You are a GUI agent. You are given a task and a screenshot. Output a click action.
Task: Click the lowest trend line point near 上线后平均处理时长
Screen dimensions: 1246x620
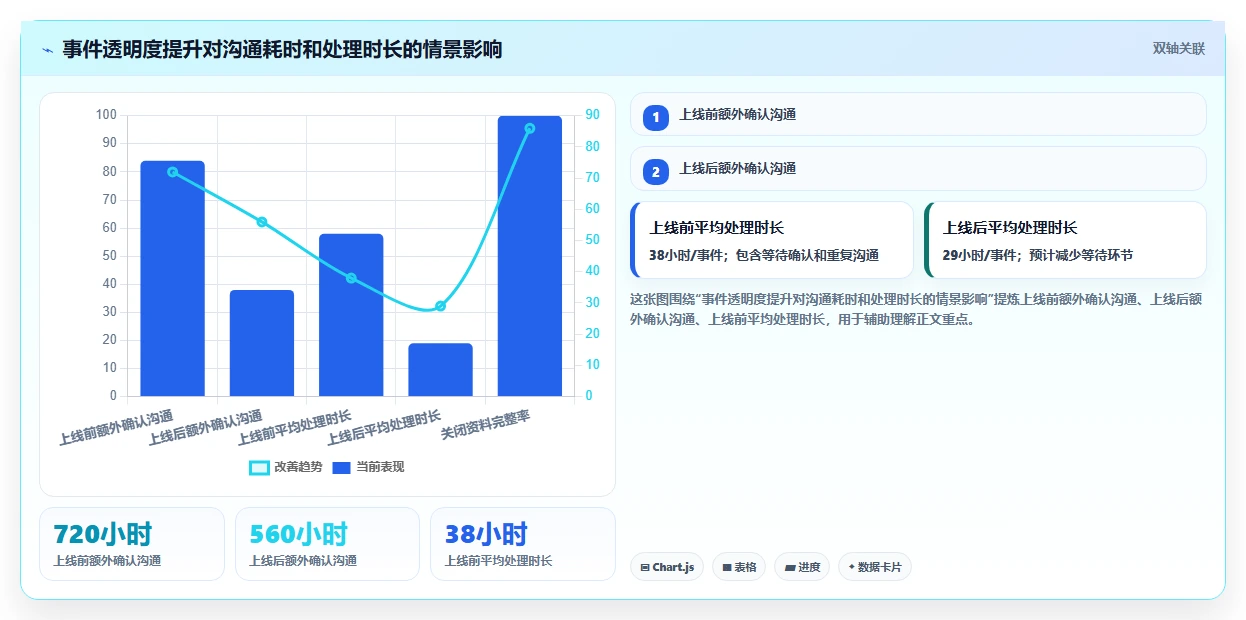pyautogui.click(x=440, y=306)
